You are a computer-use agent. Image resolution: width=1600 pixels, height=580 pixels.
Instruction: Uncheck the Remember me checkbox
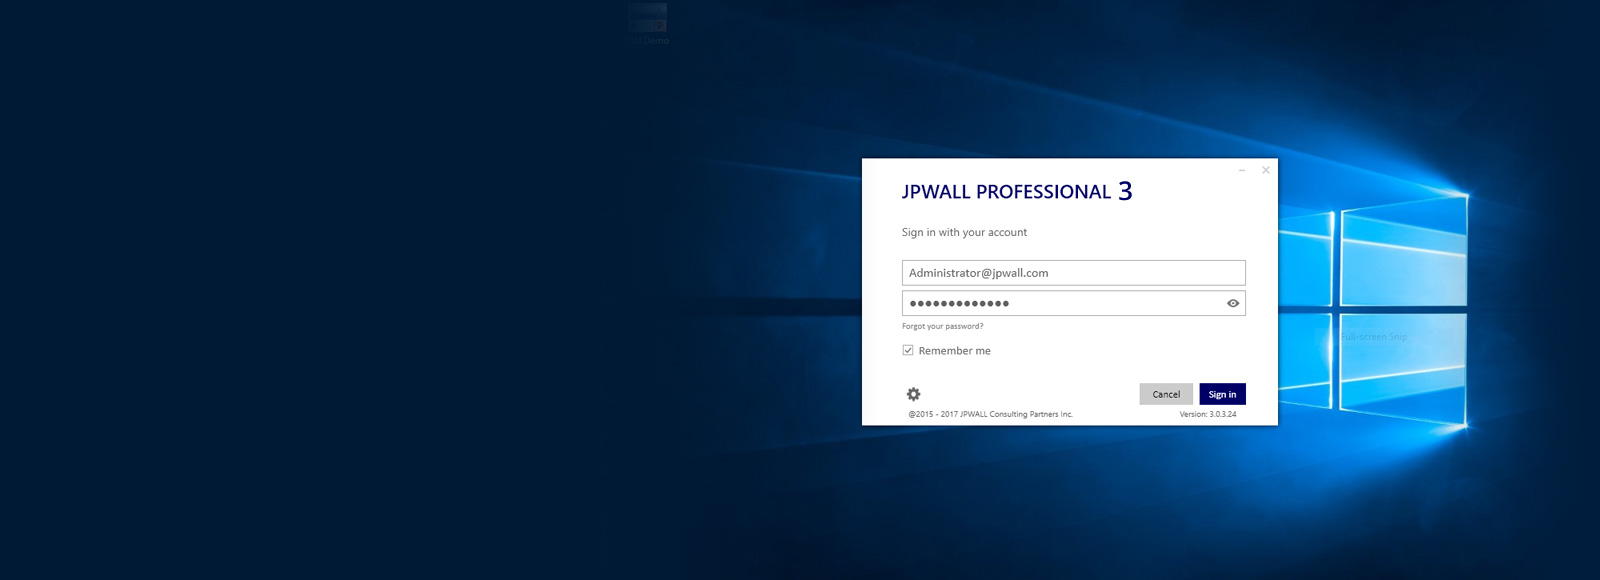[x=908, y=350]
